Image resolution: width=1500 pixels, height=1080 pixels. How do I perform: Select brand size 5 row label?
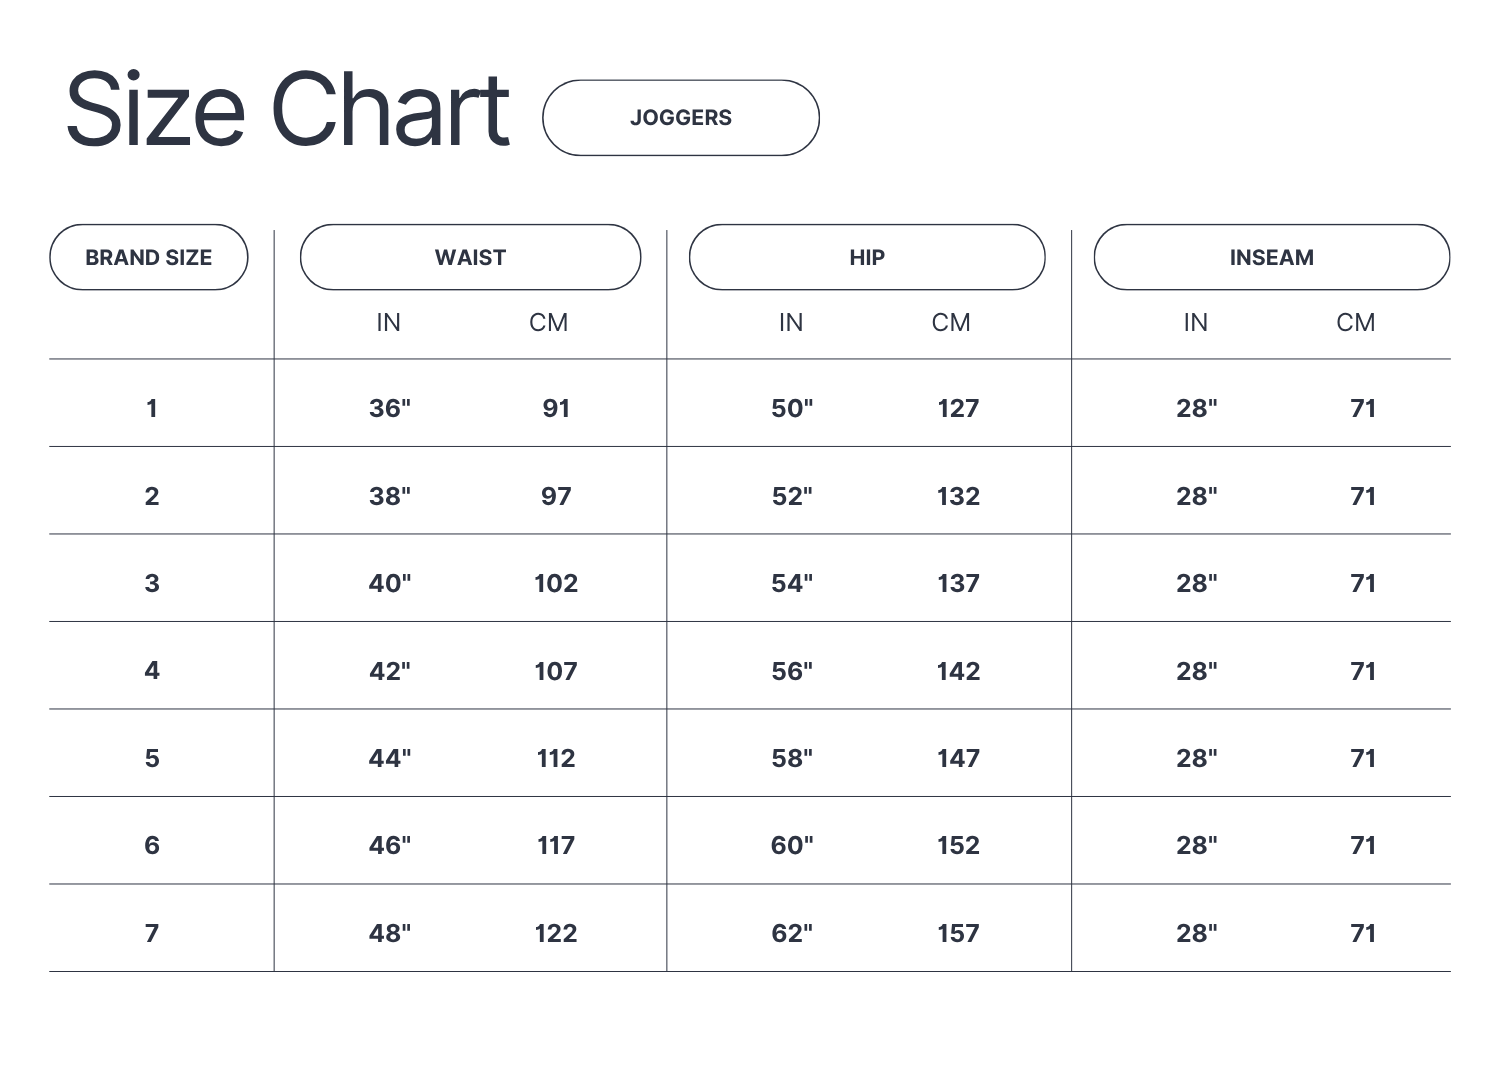point(152,758)
